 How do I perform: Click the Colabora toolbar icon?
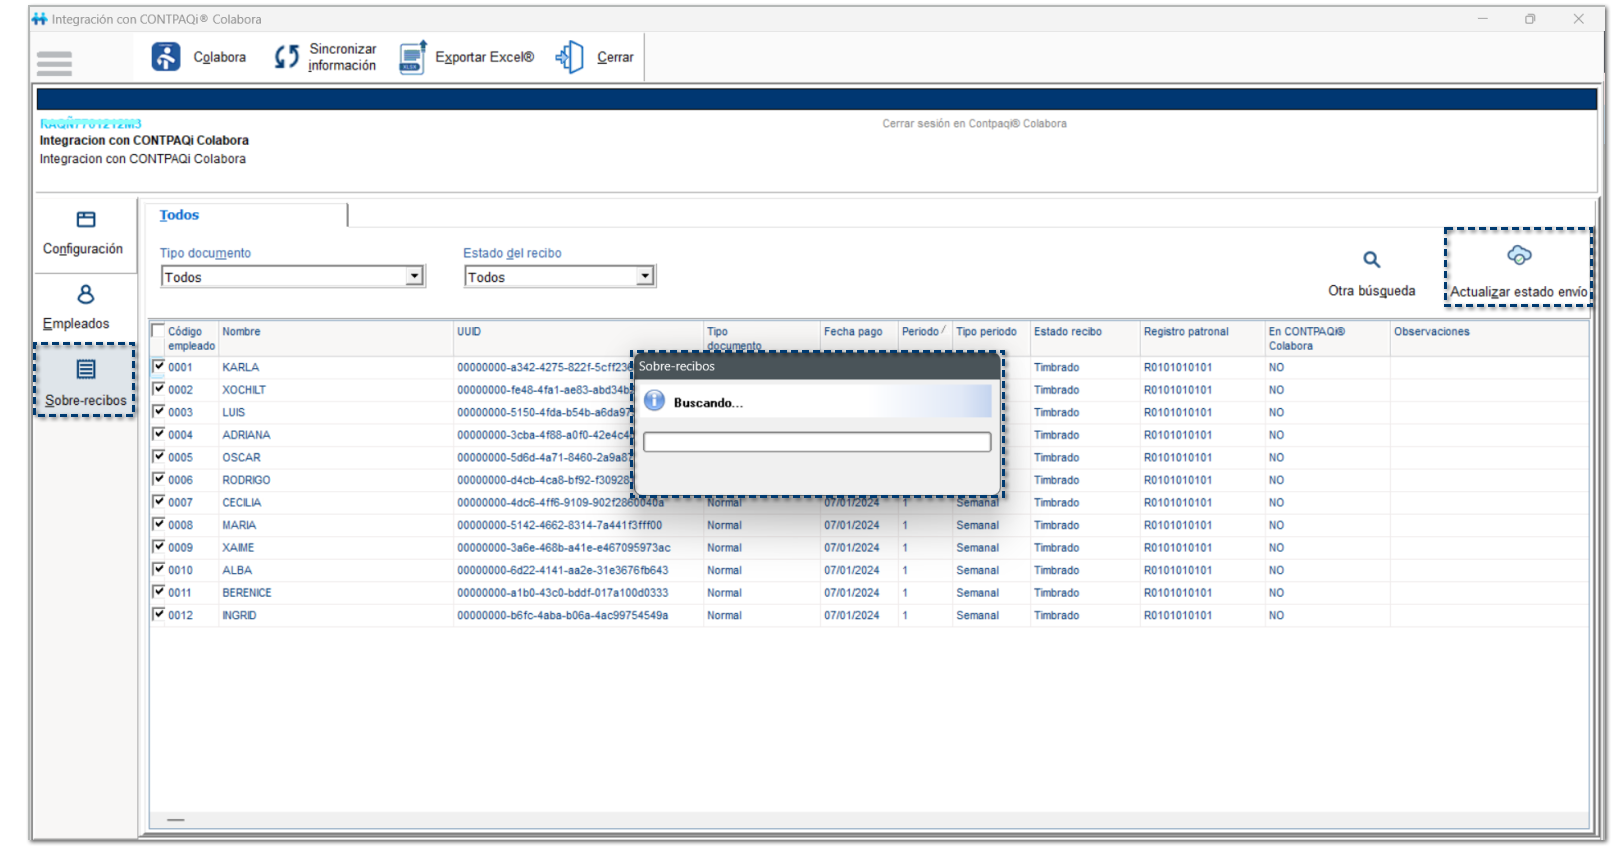(x=166, y=57)
